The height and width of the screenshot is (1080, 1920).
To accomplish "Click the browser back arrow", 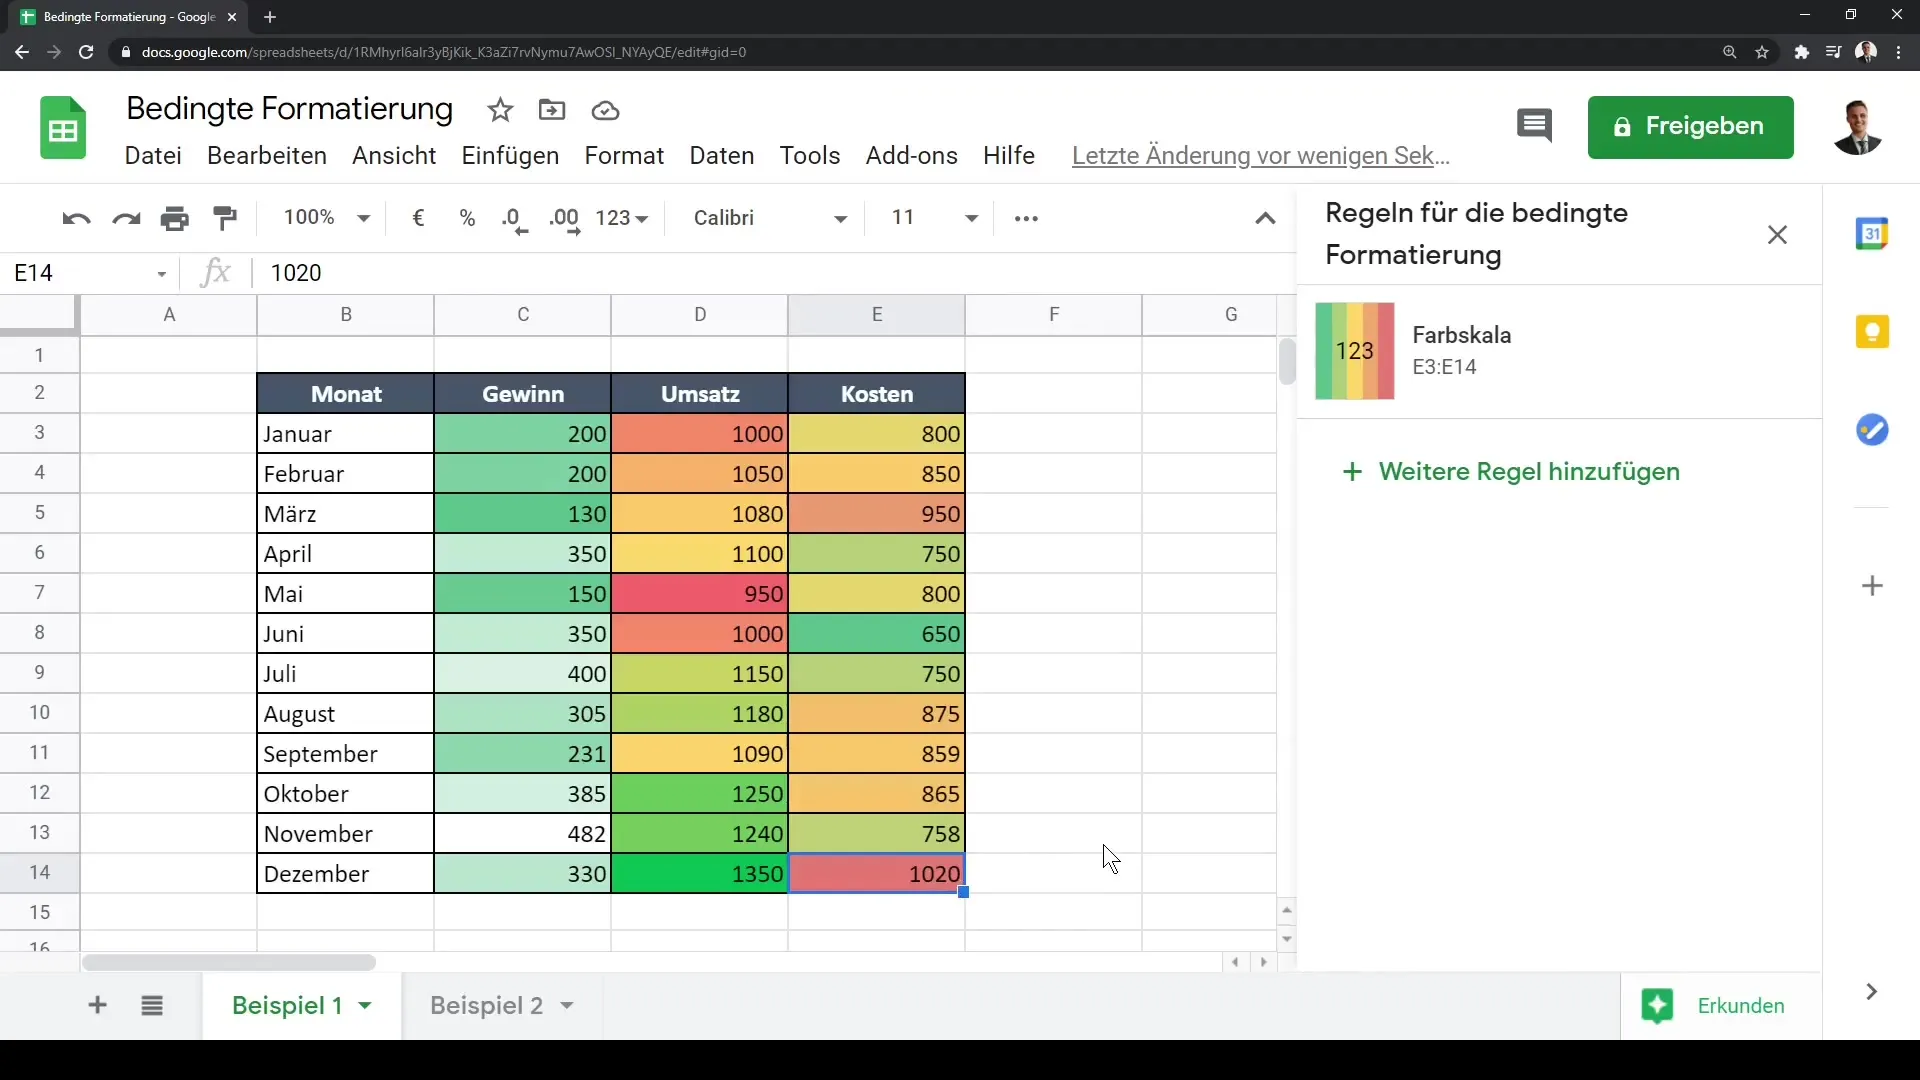I will 22,52.
